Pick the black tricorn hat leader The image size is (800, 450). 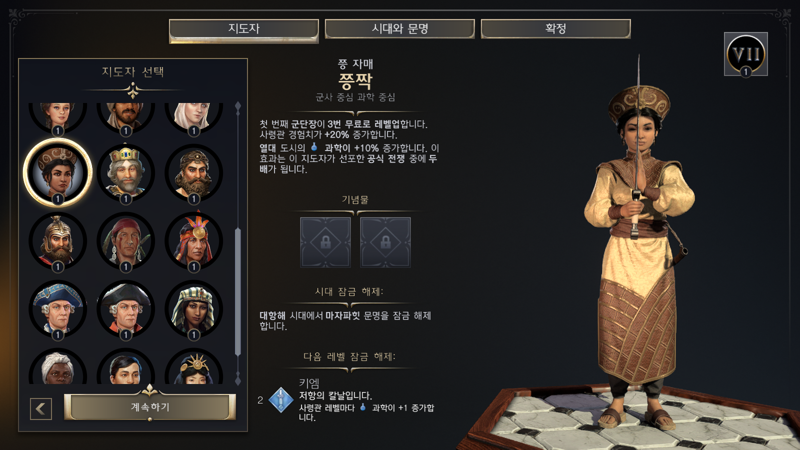(126, 309)
